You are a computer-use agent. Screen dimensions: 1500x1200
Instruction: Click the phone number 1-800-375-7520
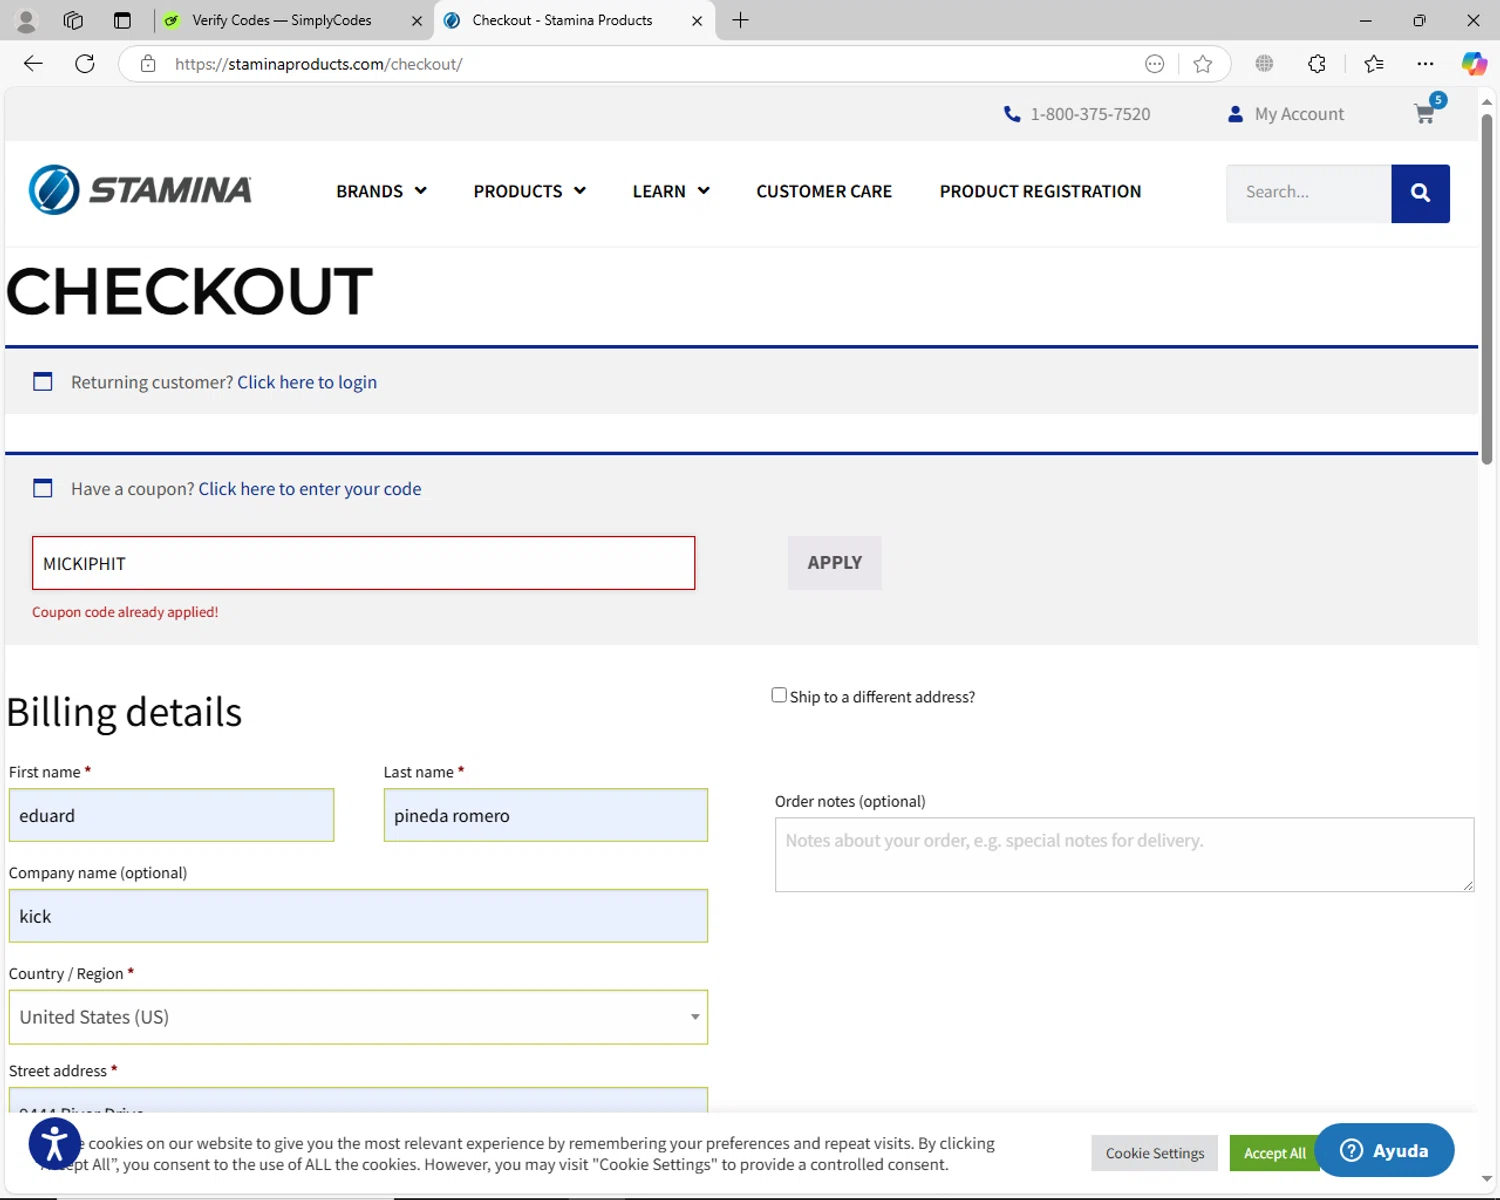(1077, 114)
